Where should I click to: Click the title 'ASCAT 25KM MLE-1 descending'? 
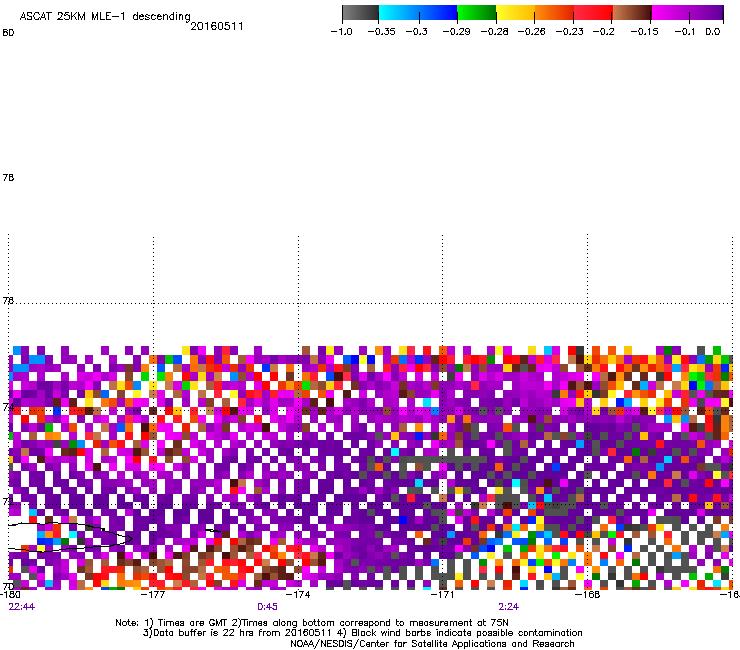(x=105, y=16)
